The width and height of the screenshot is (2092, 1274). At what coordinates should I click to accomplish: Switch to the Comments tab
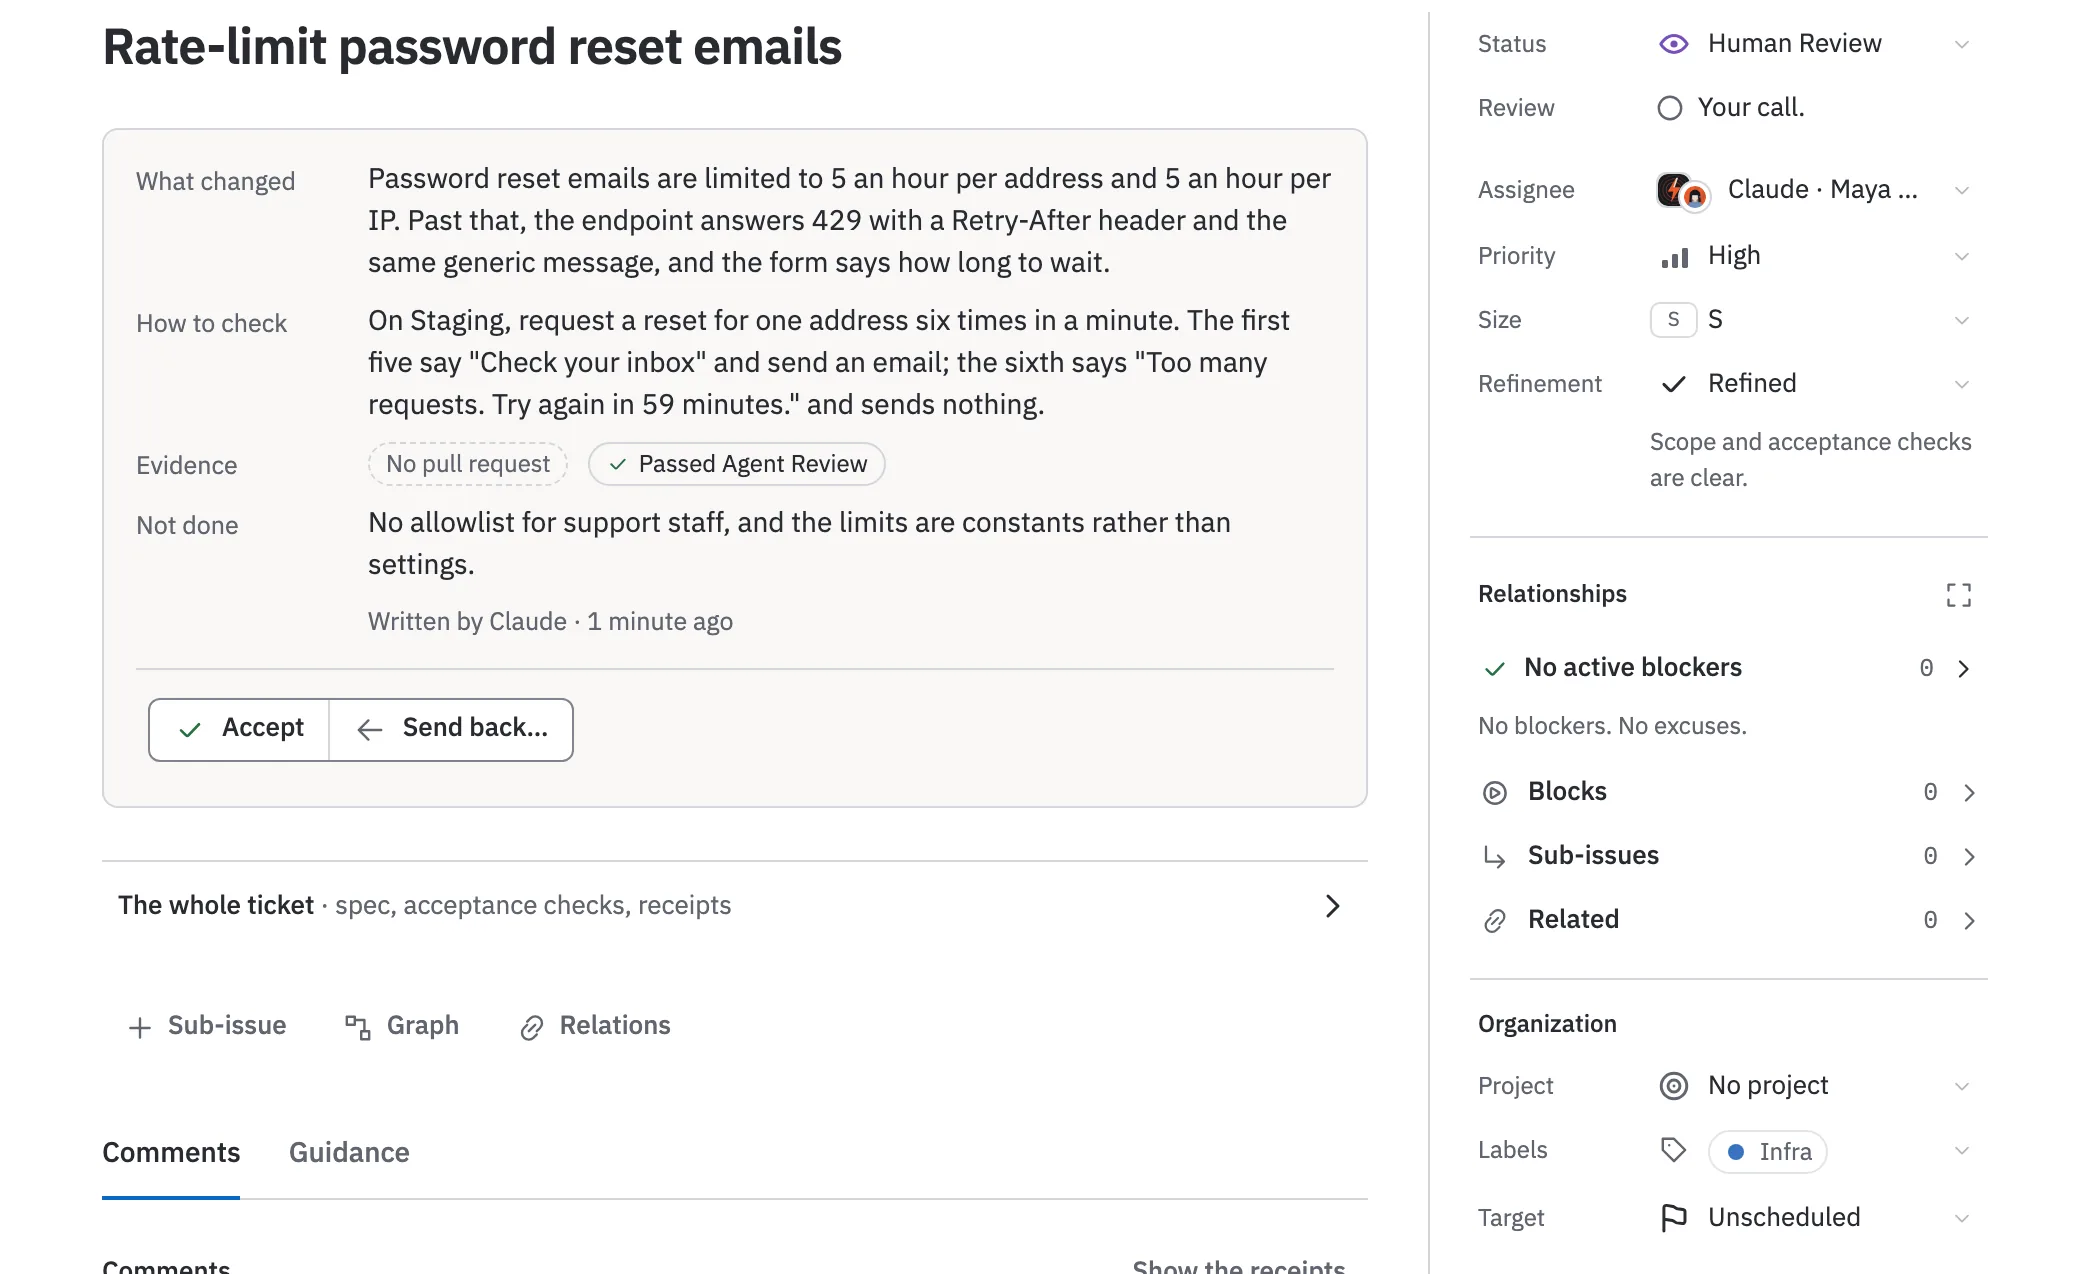click(171, 1153)
